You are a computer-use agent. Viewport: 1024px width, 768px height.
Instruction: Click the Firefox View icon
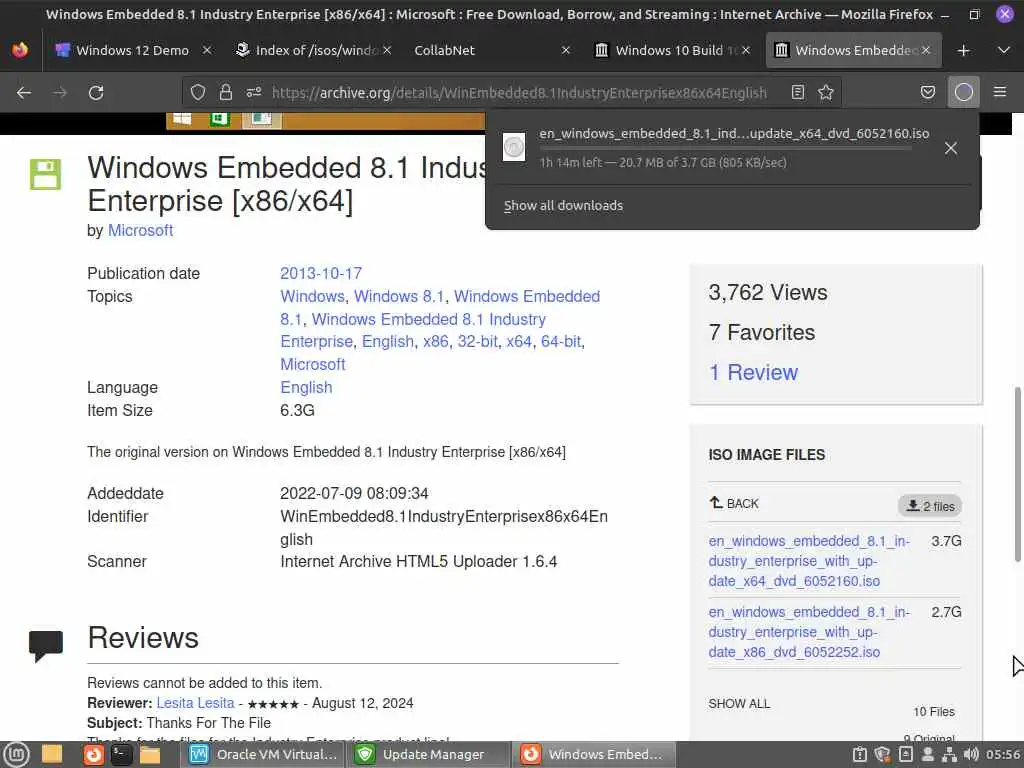pos(20,50)
